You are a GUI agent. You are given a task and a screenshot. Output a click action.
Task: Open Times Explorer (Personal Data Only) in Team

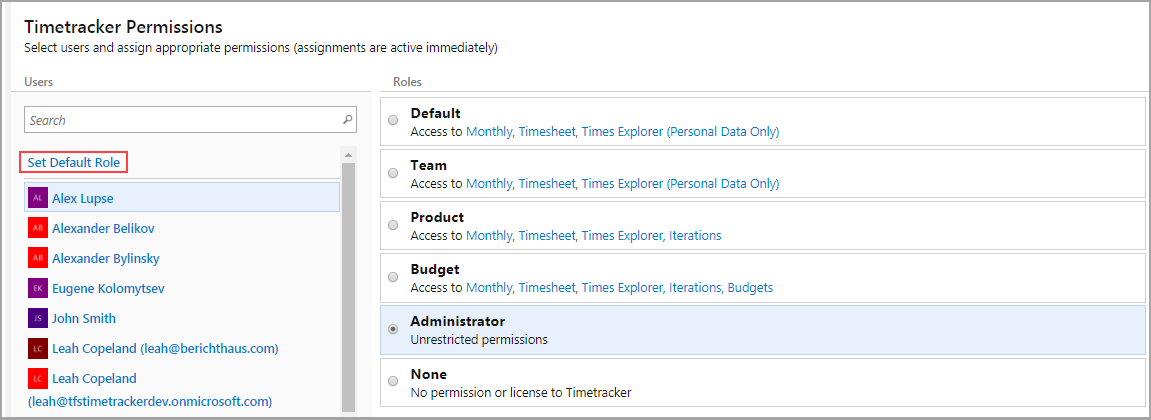pos(680,184)
